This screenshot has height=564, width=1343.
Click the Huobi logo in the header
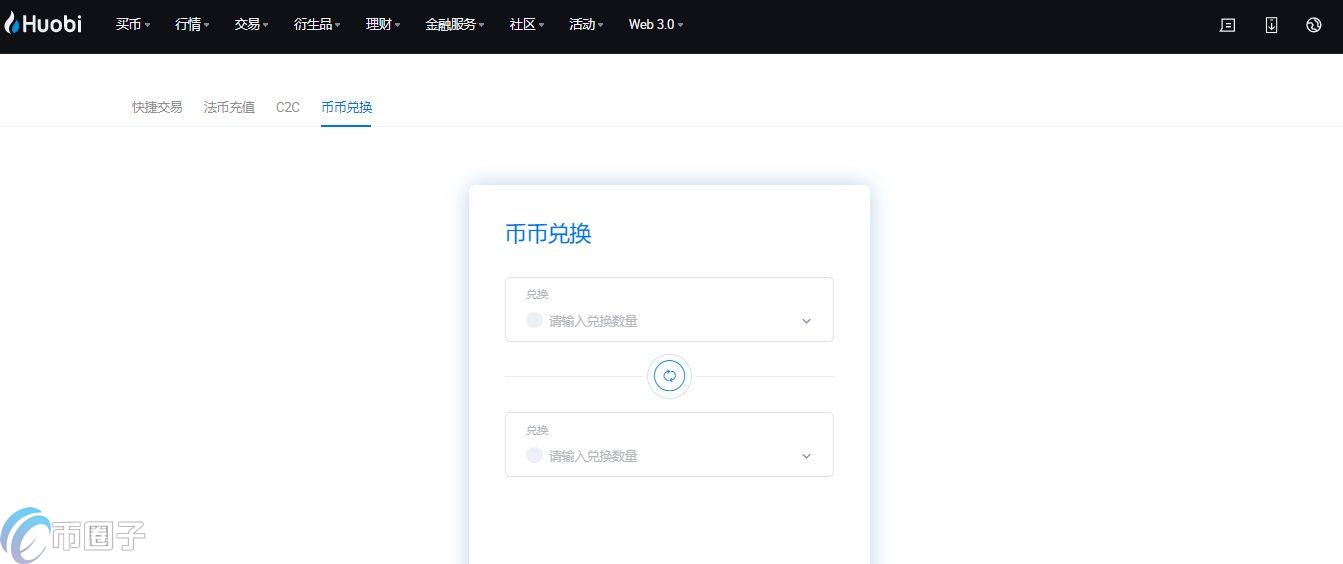tap(44, 24)
